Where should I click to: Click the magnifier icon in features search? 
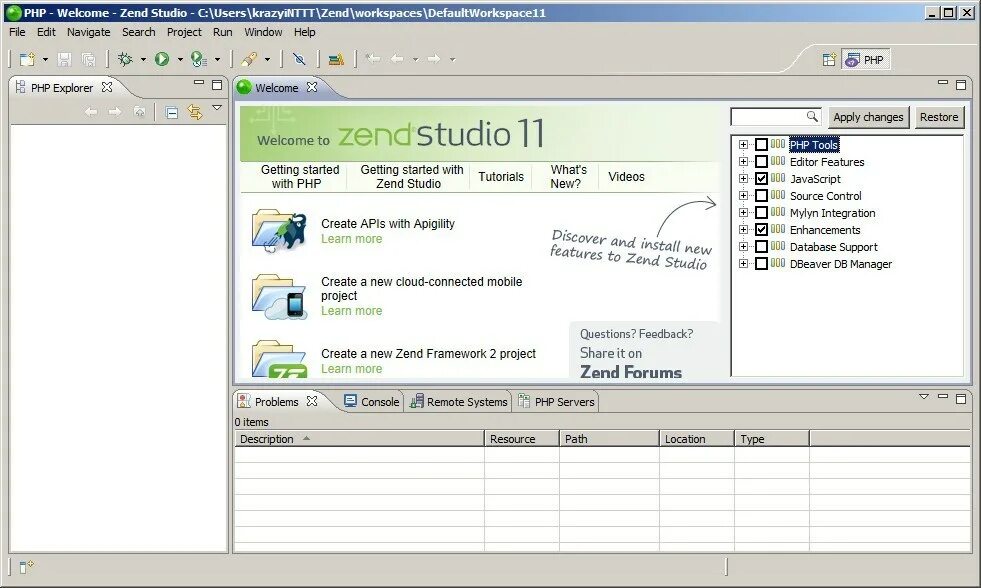811,116
